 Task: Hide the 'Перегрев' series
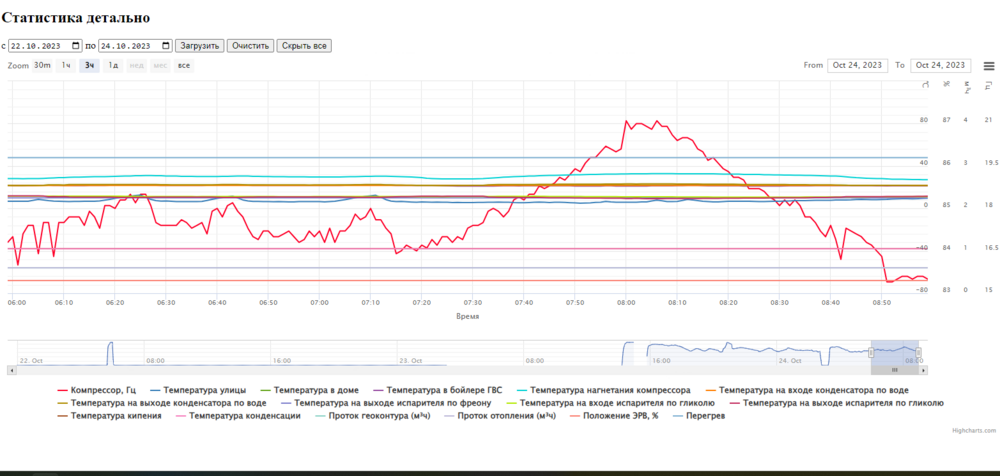coord(703,415)
